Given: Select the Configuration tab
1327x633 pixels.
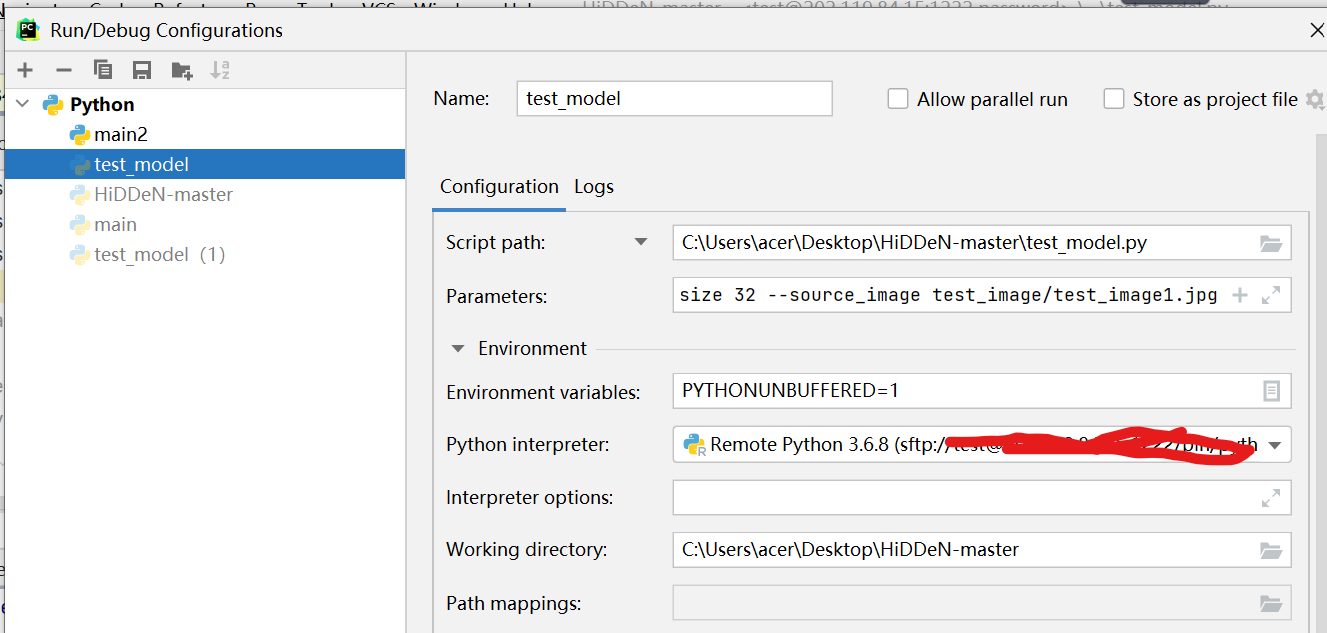Looking at the screenshot, I should point(499,187).
